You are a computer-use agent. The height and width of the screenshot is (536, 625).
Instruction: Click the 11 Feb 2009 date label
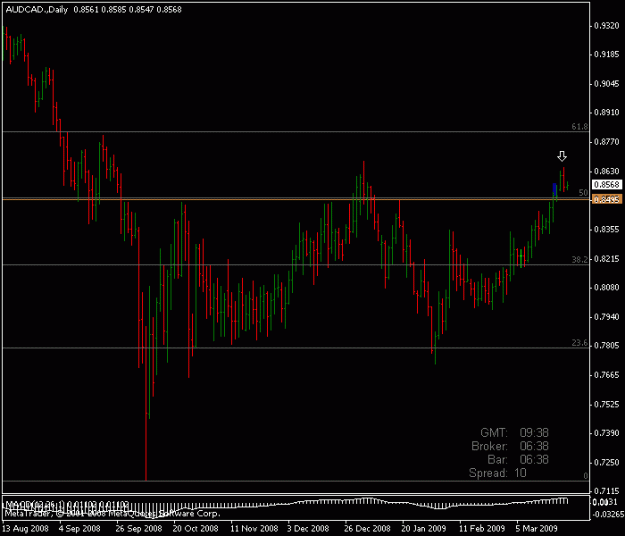(x=482, y=529)
